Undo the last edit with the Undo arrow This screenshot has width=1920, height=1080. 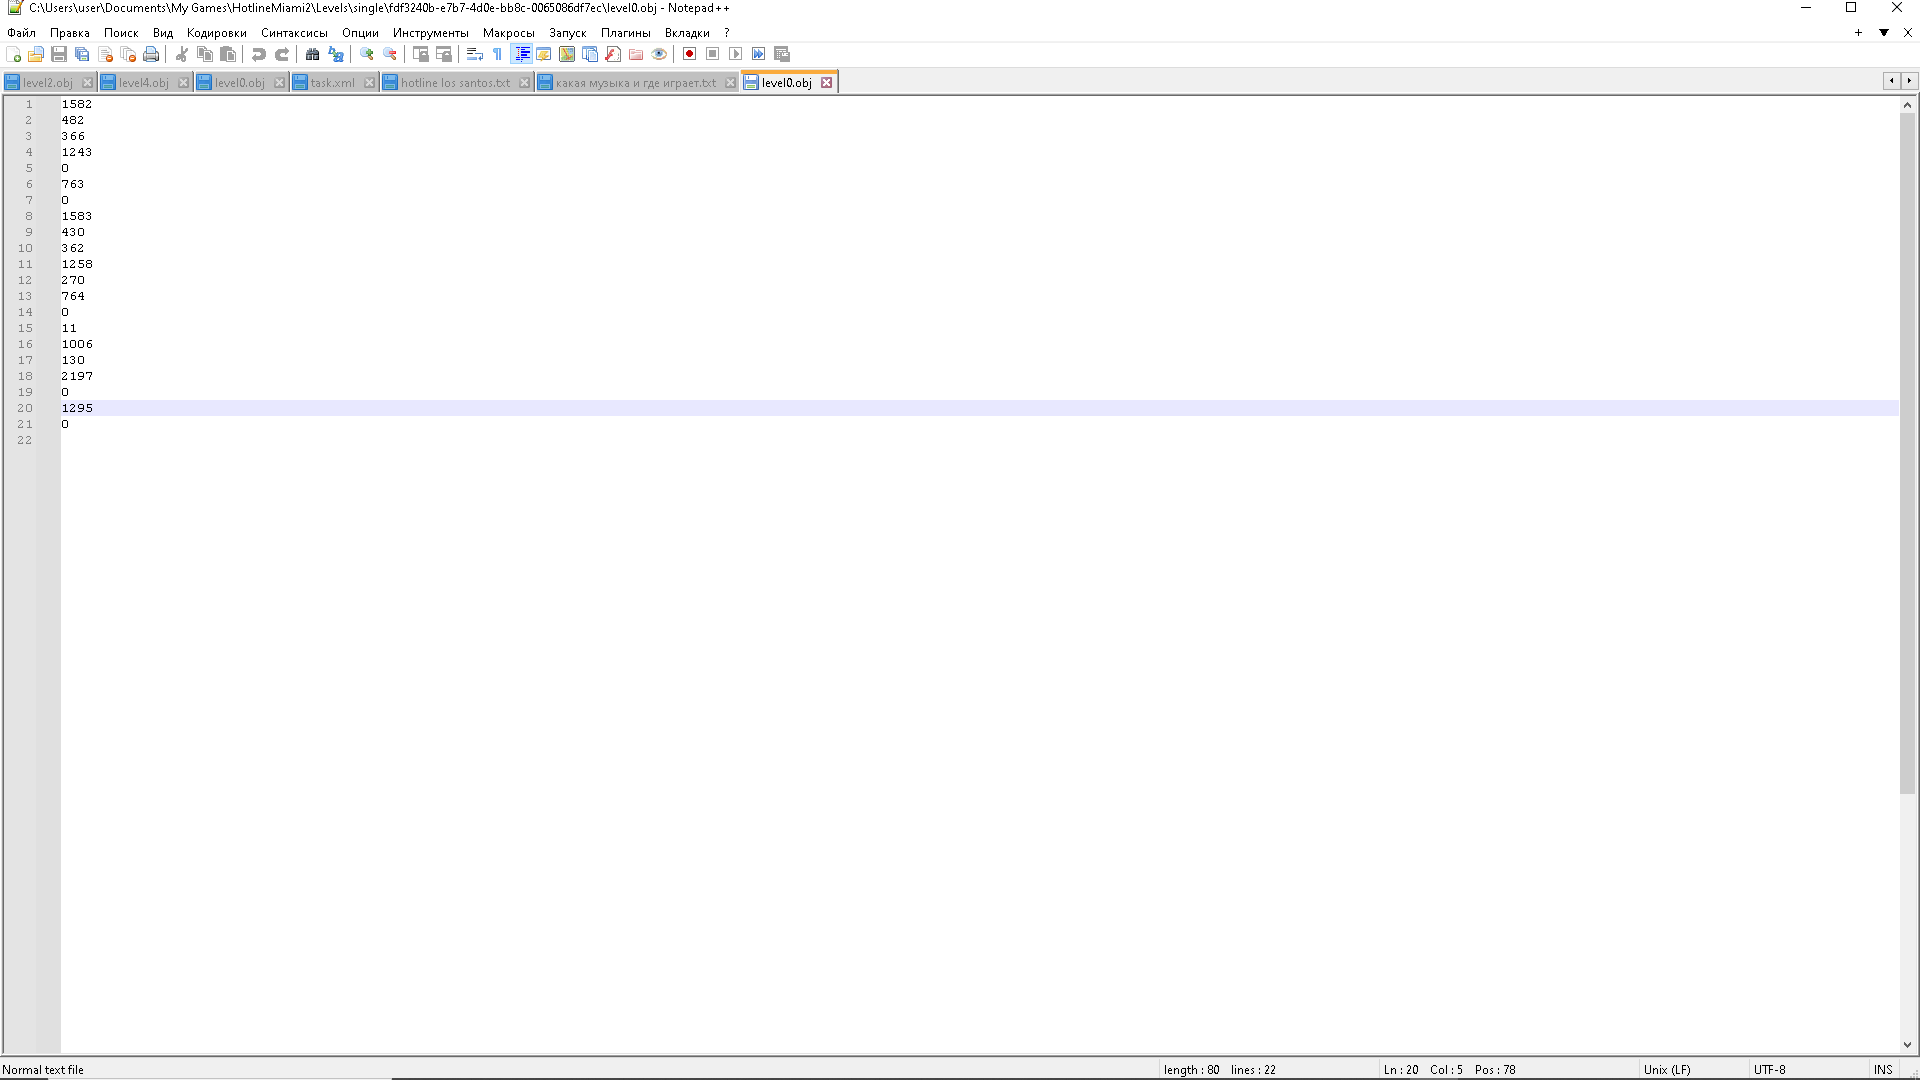point(259,54)
